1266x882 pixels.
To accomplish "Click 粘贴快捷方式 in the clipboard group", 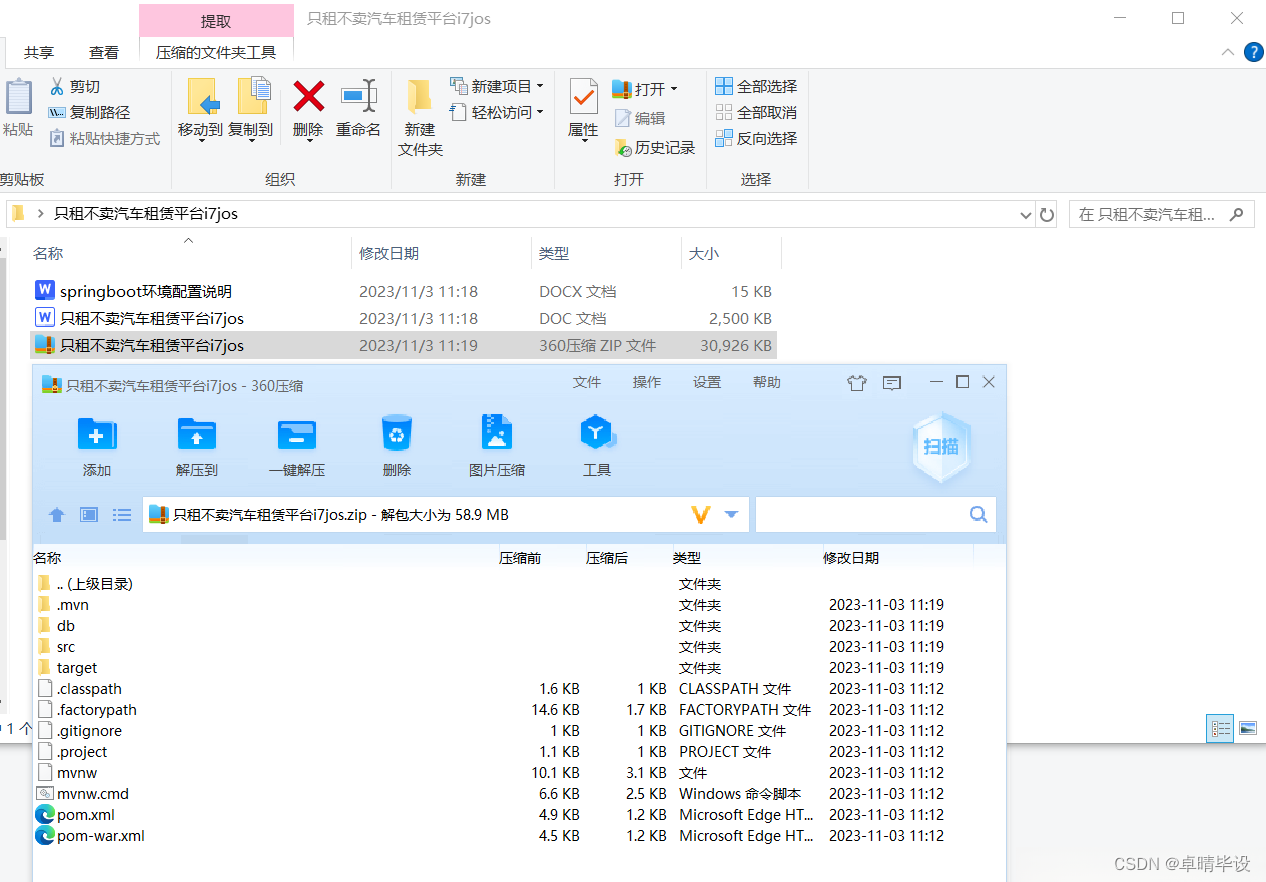I will (104, 139).
